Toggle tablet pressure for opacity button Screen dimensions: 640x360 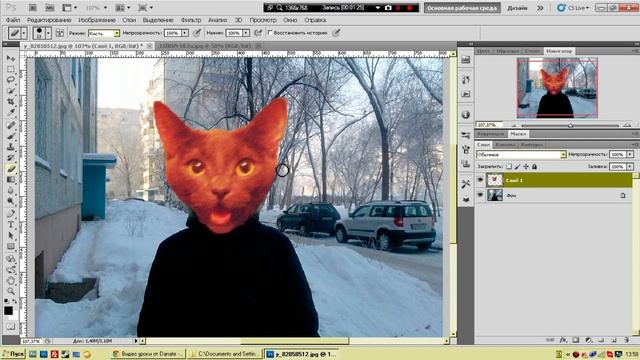pos(197,33)
